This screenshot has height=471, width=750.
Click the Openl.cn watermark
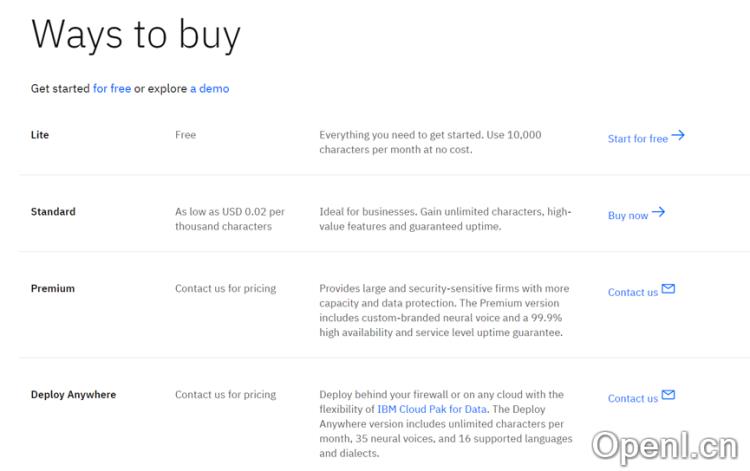[x=664, y=443]
